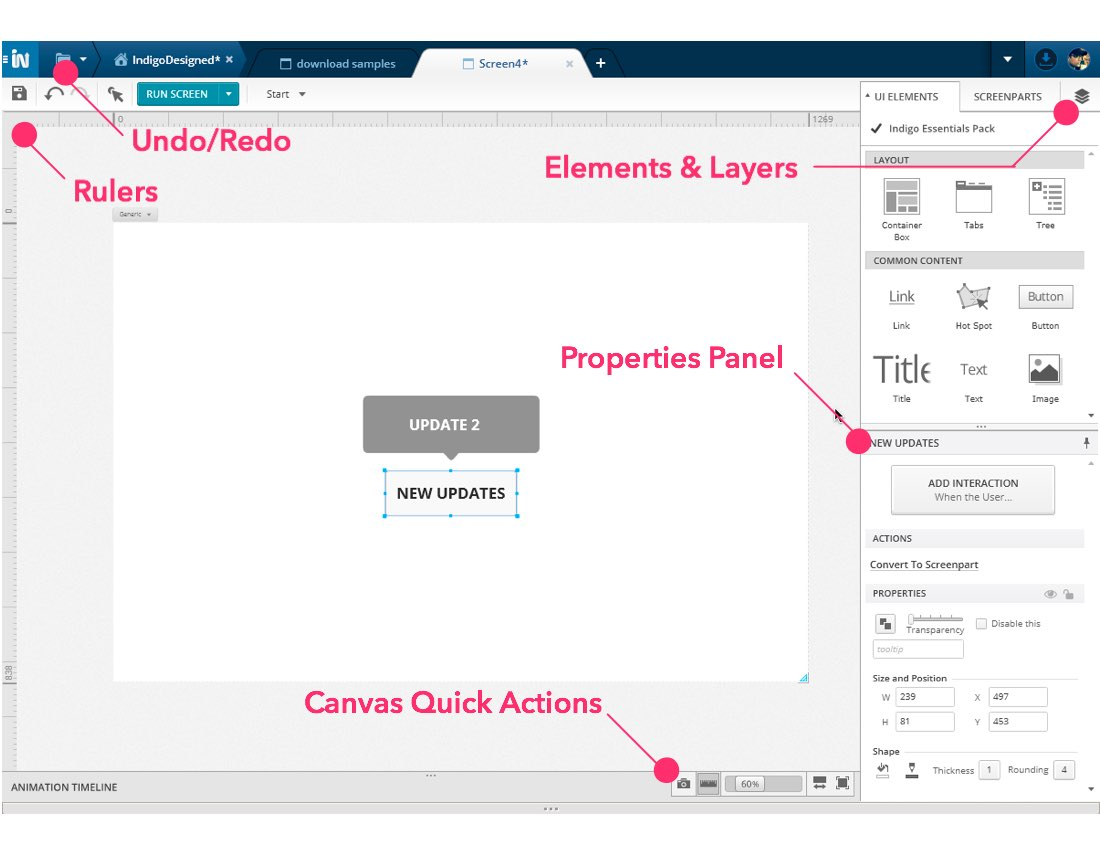Screen dimensions: 1100x847
Task: Open the Run Screen dropdown arrow
Action: (x=229, y=94)
